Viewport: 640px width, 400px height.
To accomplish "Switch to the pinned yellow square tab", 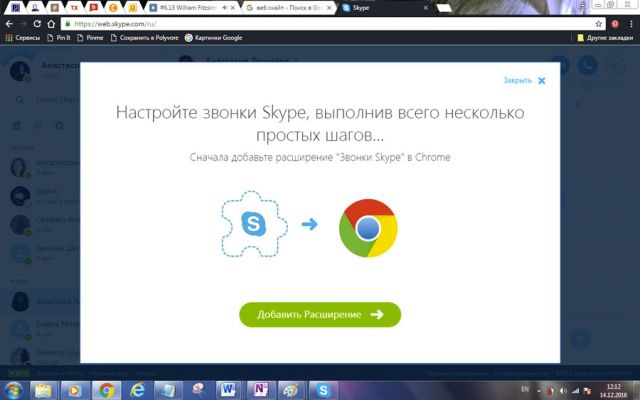I will 133,8.
